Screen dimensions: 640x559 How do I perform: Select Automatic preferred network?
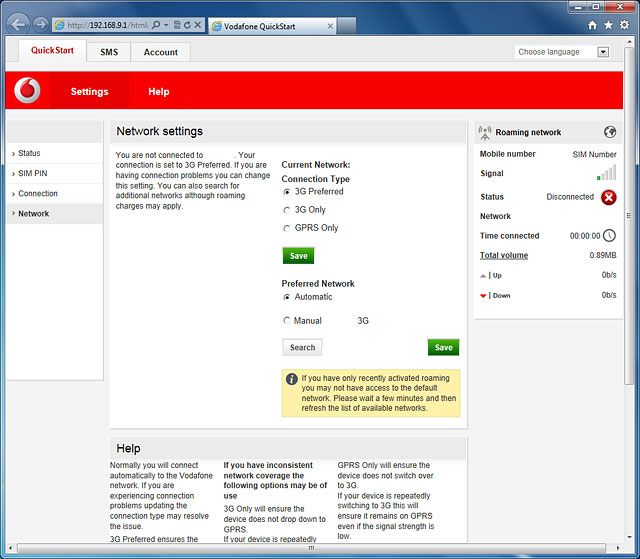point(287,297)
